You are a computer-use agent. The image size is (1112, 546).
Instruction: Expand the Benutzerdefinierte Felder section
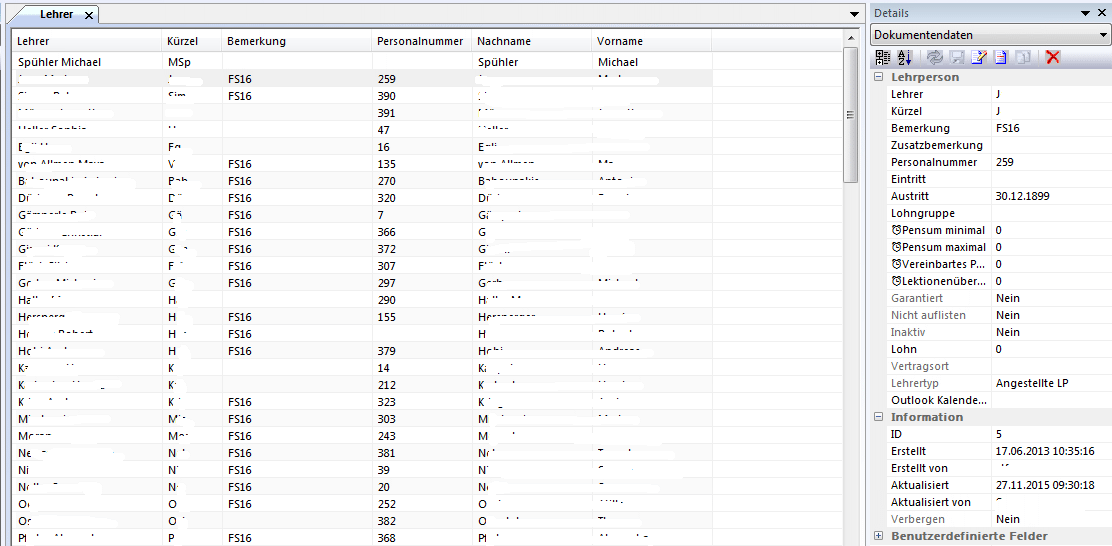tap(879, 536)
